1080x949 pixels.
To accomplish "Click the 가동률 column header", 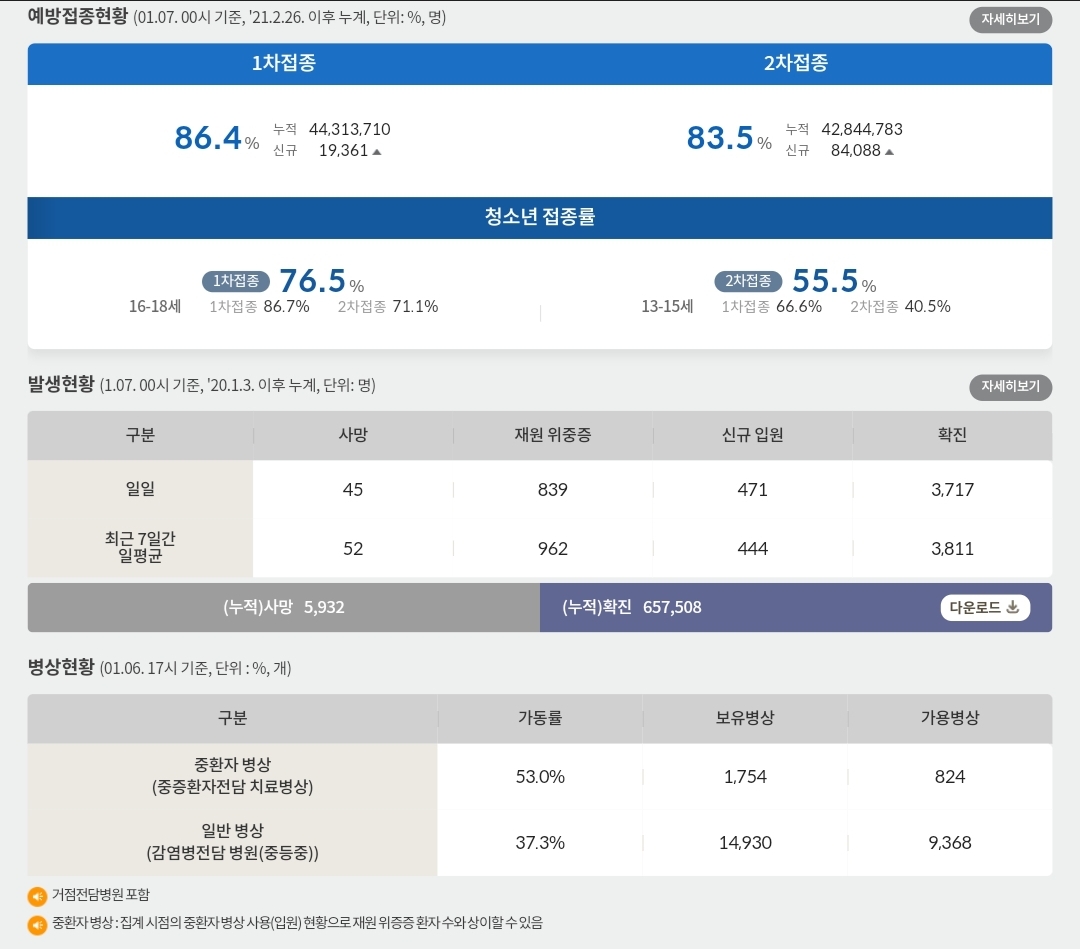I will coord(540,718).
